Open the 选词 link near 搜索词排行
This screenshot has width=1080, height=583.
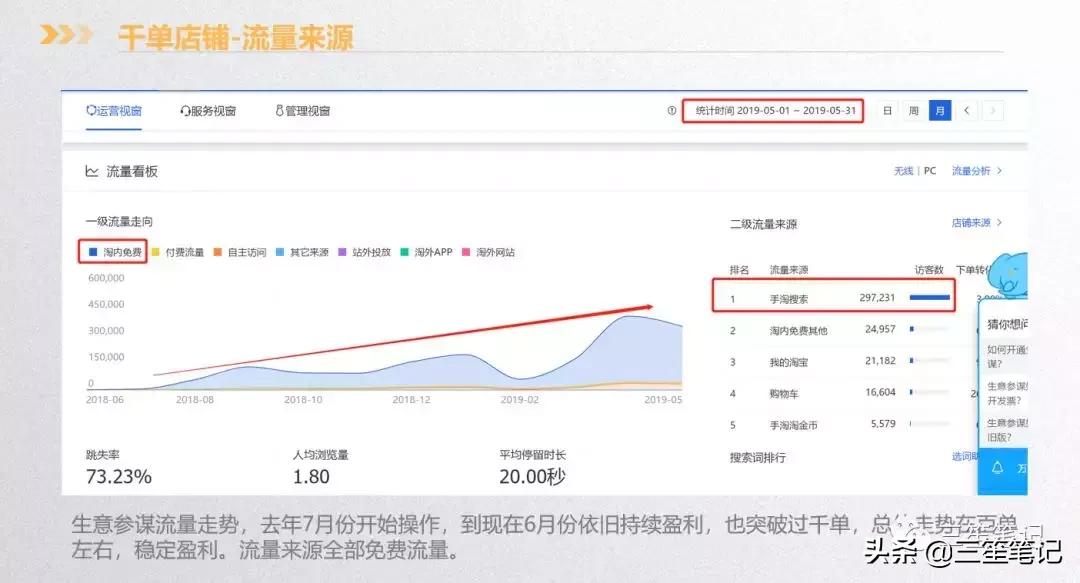tap(961, 456)
